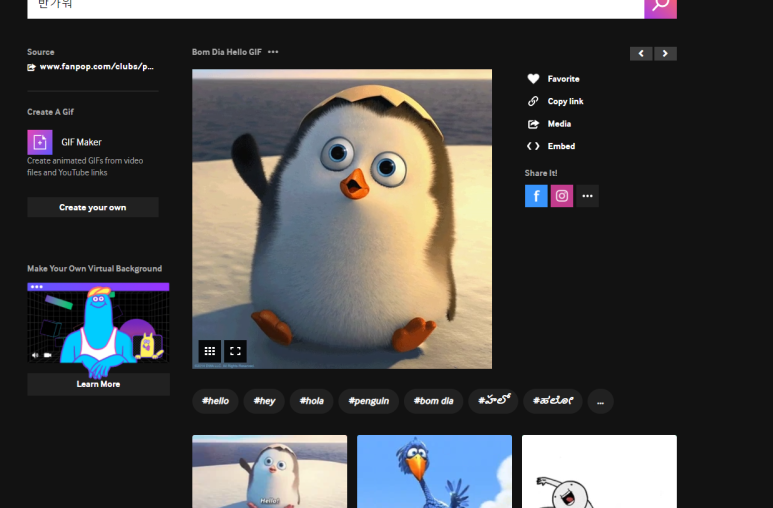Click the source external link icon

click(x=32, y=67)
